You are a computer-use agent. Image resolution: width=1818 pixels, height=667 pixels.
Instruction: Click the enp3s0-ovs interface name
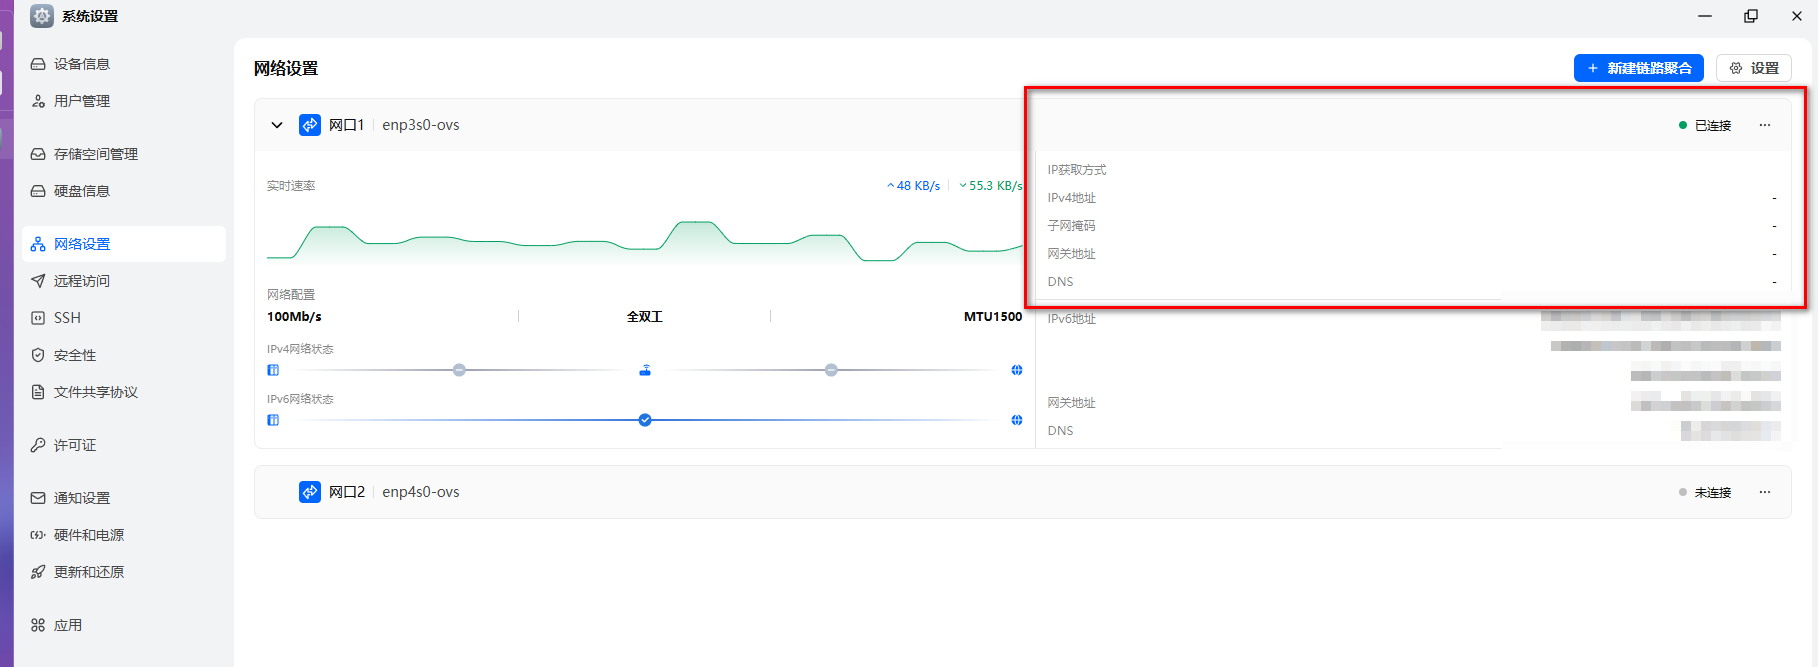[x=421, y=125]
